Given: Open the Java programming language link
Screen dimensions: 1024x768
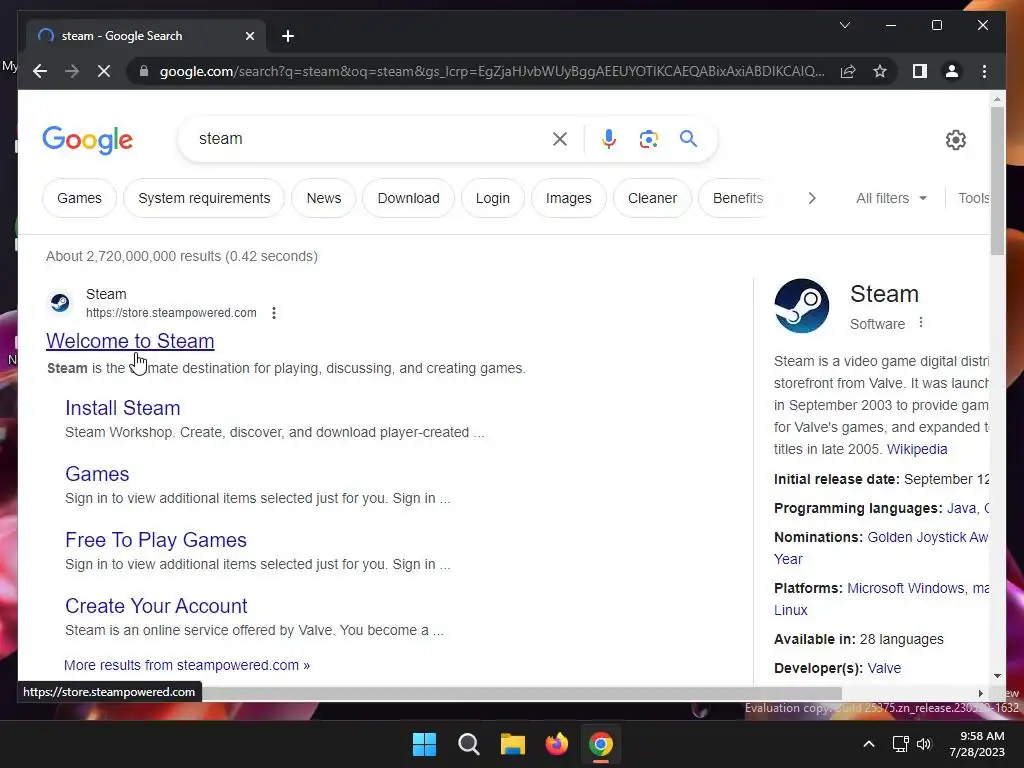Looking at the screenshot, I should coord(961,508).
